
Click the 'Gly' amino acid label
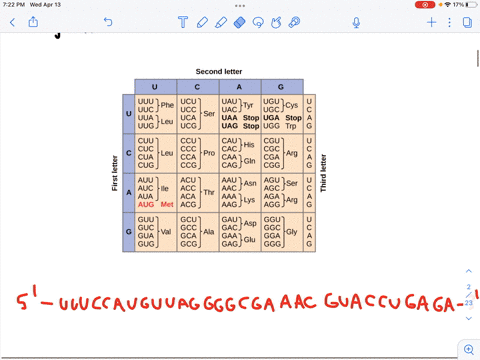(x=291, y=232)
